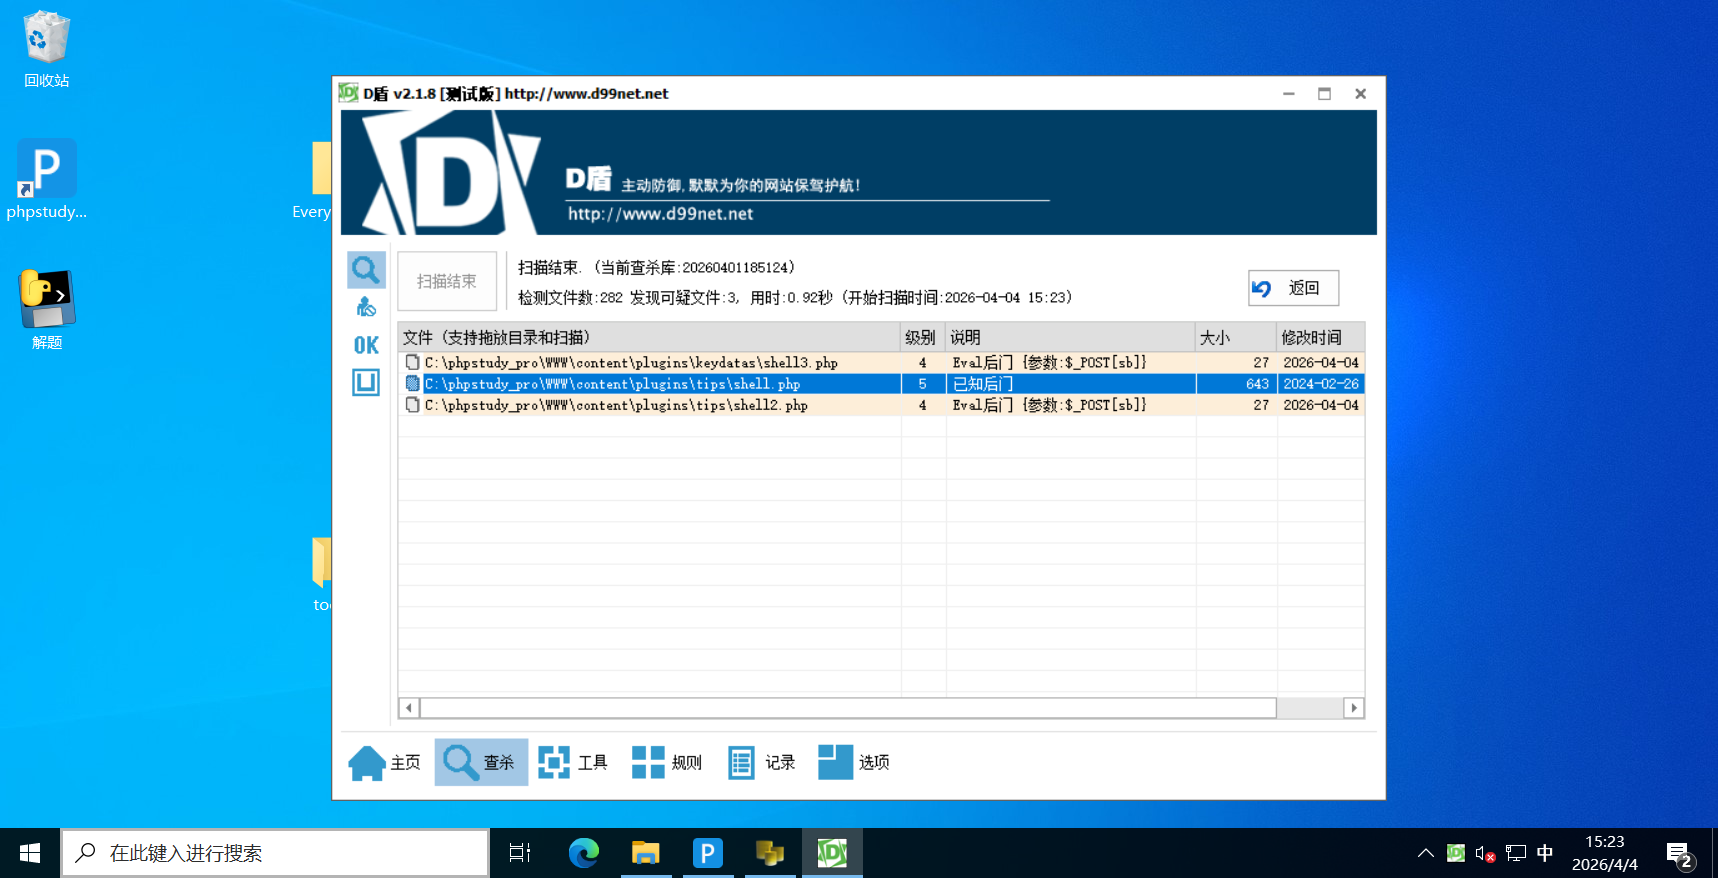
Task: Switch to the 查杀 scan tab
Action: coord(481,762)
